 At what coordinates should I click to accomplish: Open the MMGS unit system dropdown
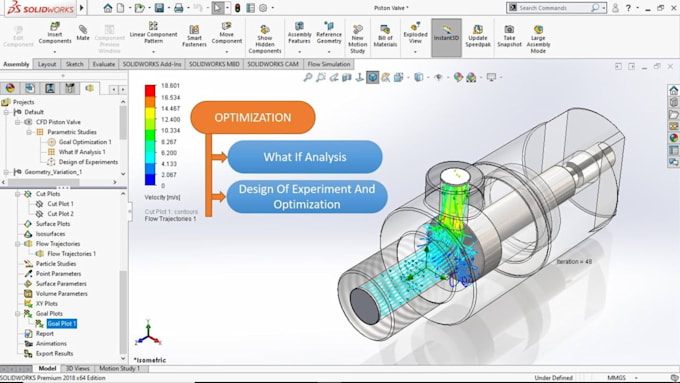point(621,378)
